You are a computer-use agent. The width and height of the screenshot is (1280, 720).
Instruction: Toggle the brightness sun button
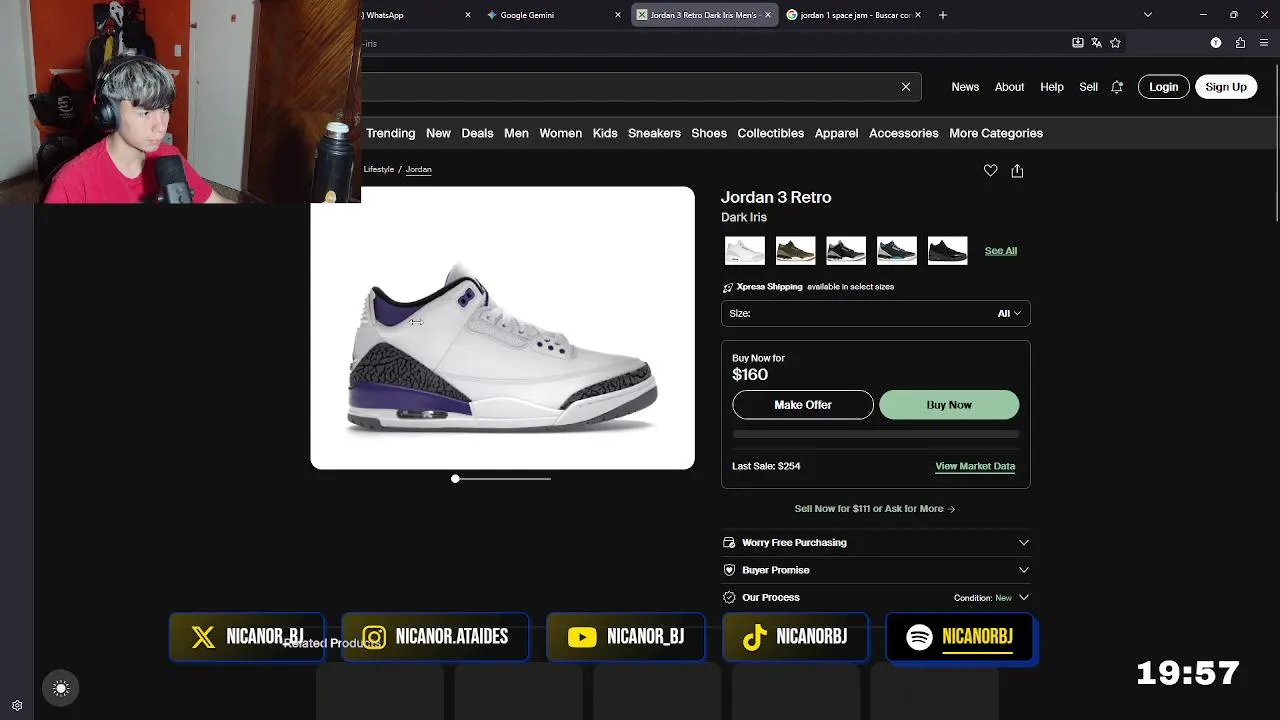(61, 688)
